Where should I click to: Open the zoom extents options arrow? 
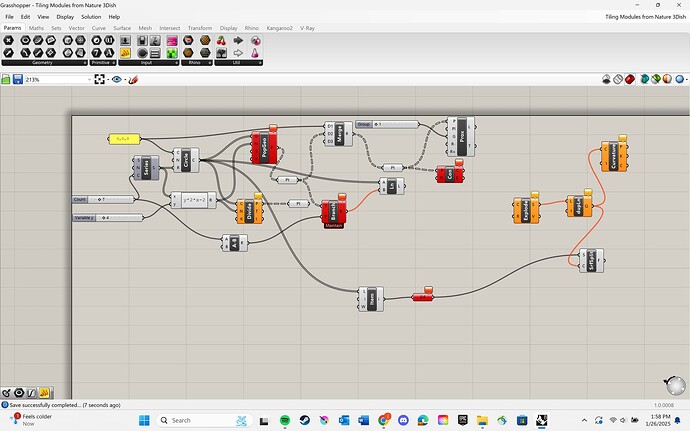pos(108,80)
